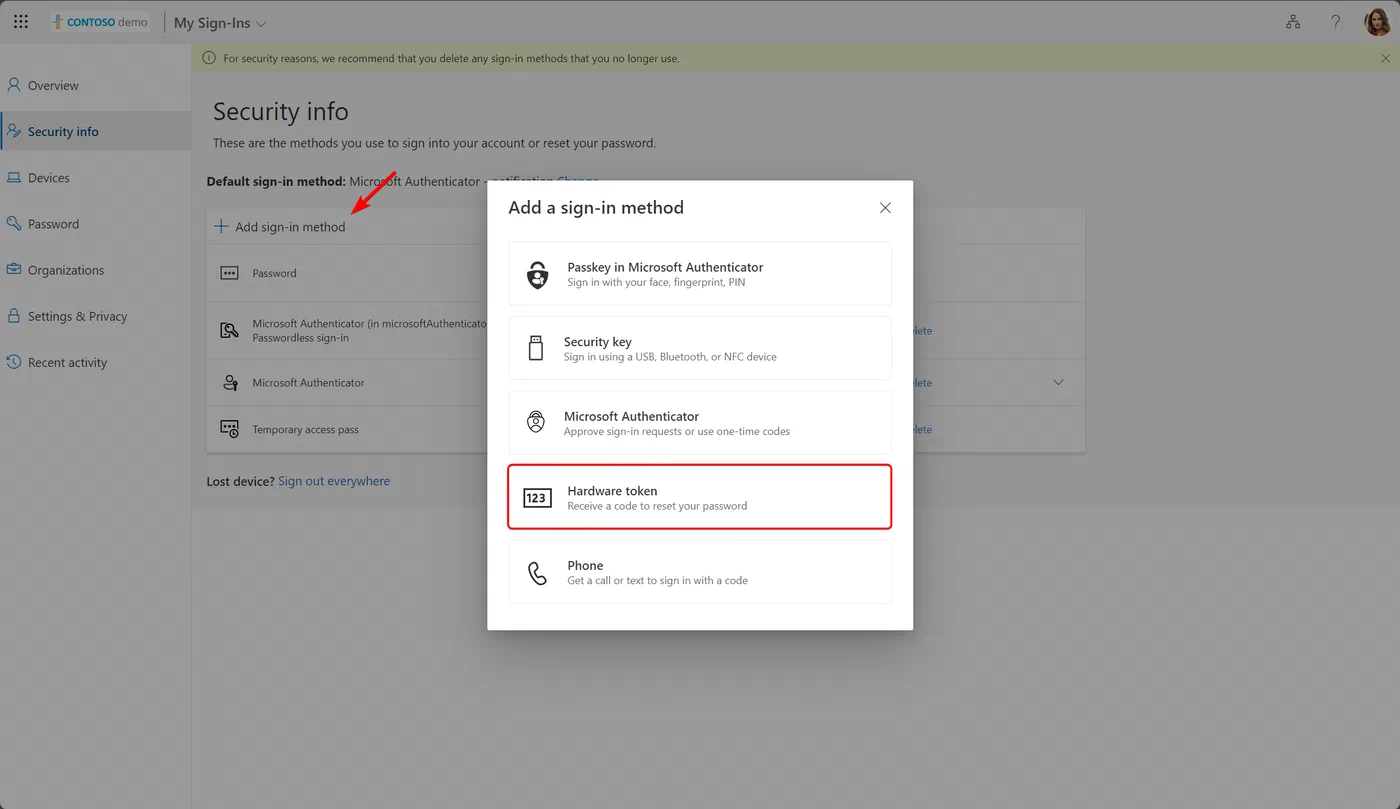Image resolution: width=1400 pixels, height=809 pixels.
Task: Open the app launcher grid icon
Action: coord(21,22)
